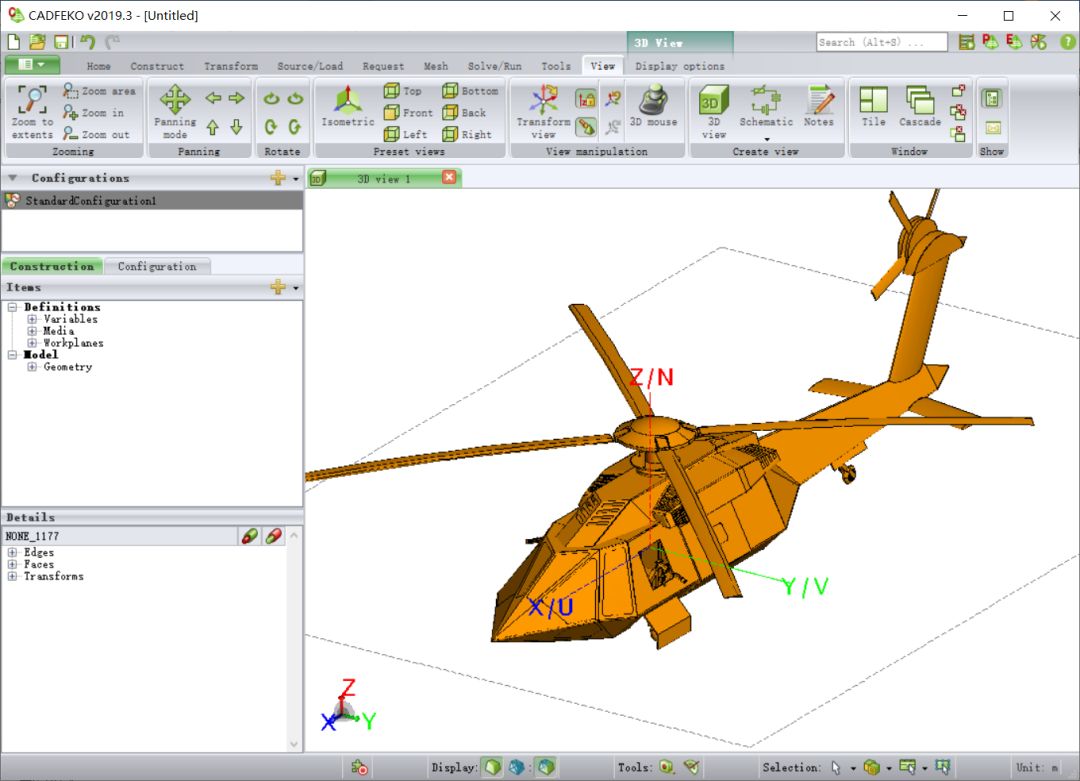
Task: Collapse the Configurations panel triangle
Action: click(12, 178)
